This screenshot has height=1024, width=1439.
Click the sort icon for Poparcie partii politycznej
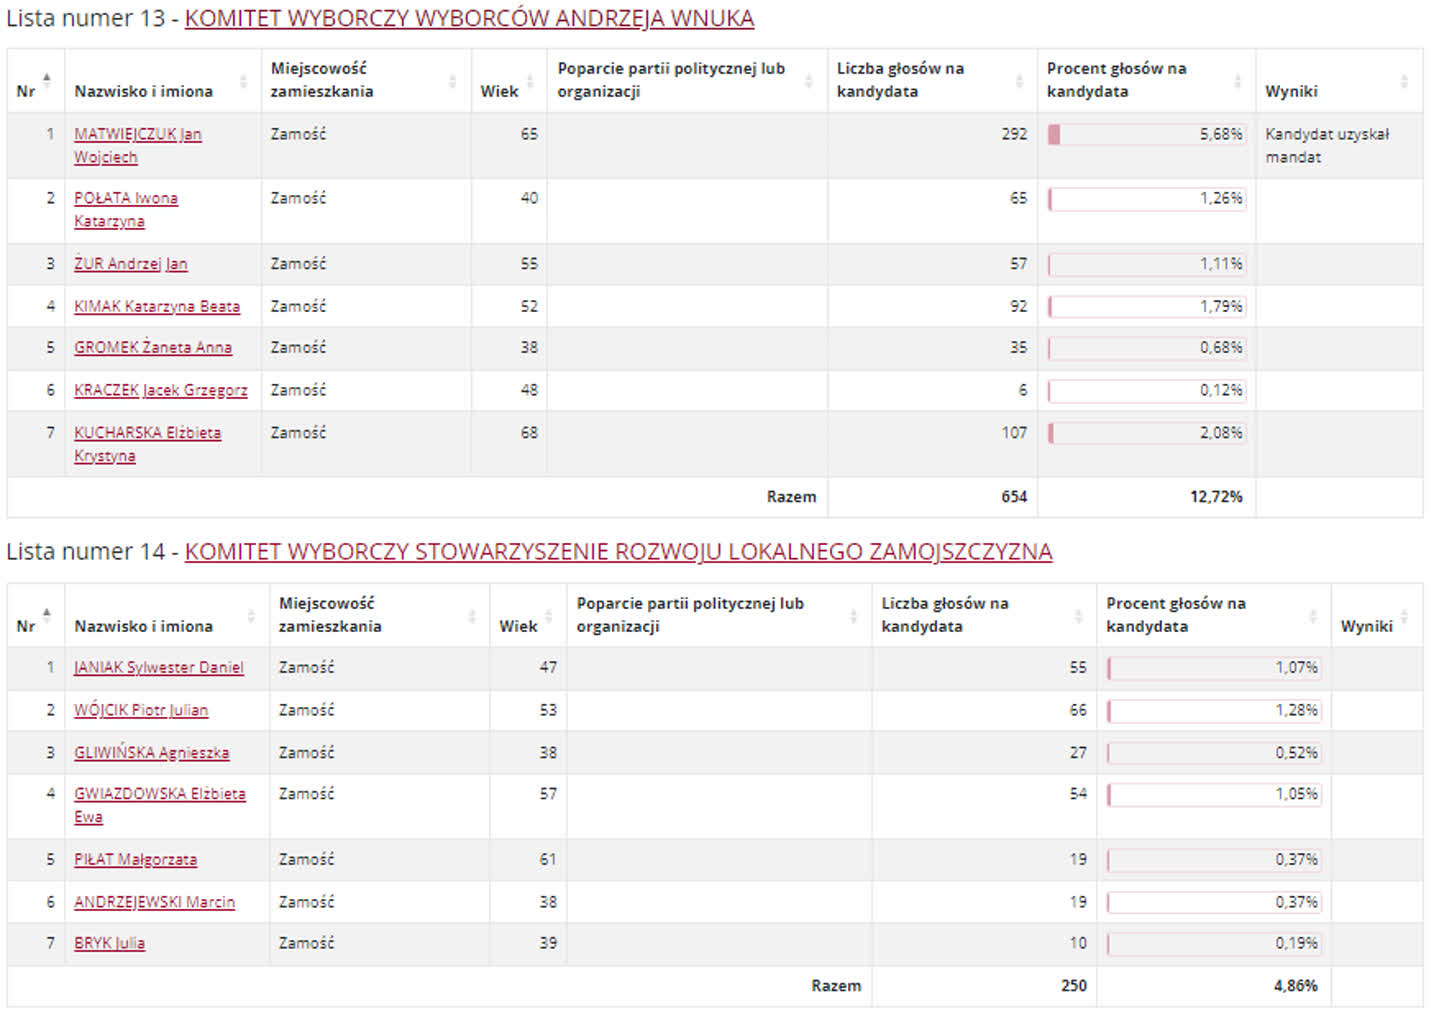810,79
